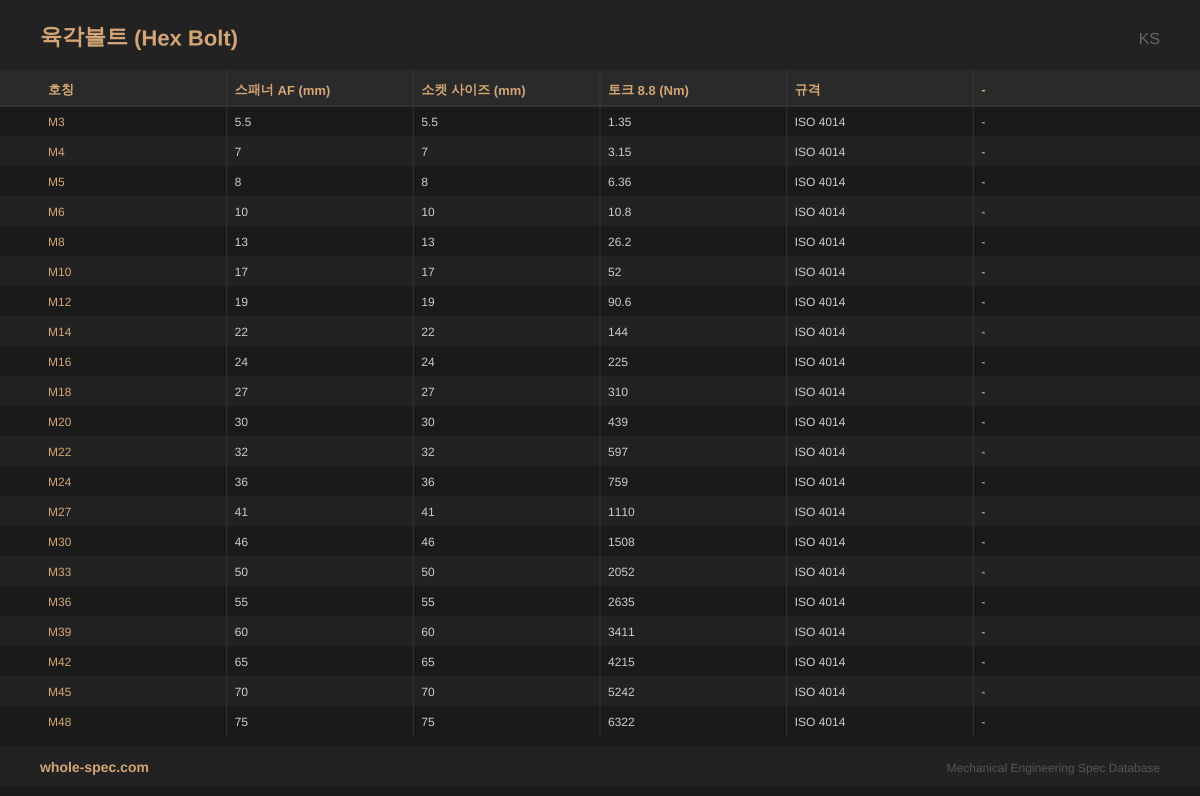Click ISO 4014 in the M20 row

click(819, 422)
